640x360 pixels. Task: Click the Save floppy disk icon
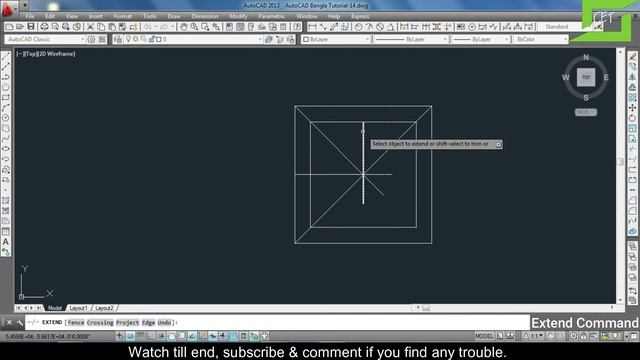31,27
